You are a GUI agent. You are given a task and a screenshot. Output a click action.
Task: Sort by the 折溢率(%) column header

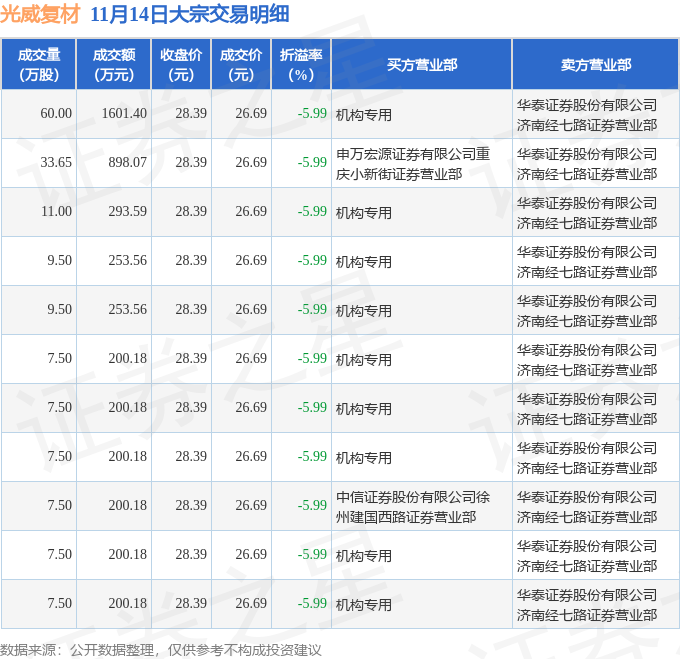301,65
